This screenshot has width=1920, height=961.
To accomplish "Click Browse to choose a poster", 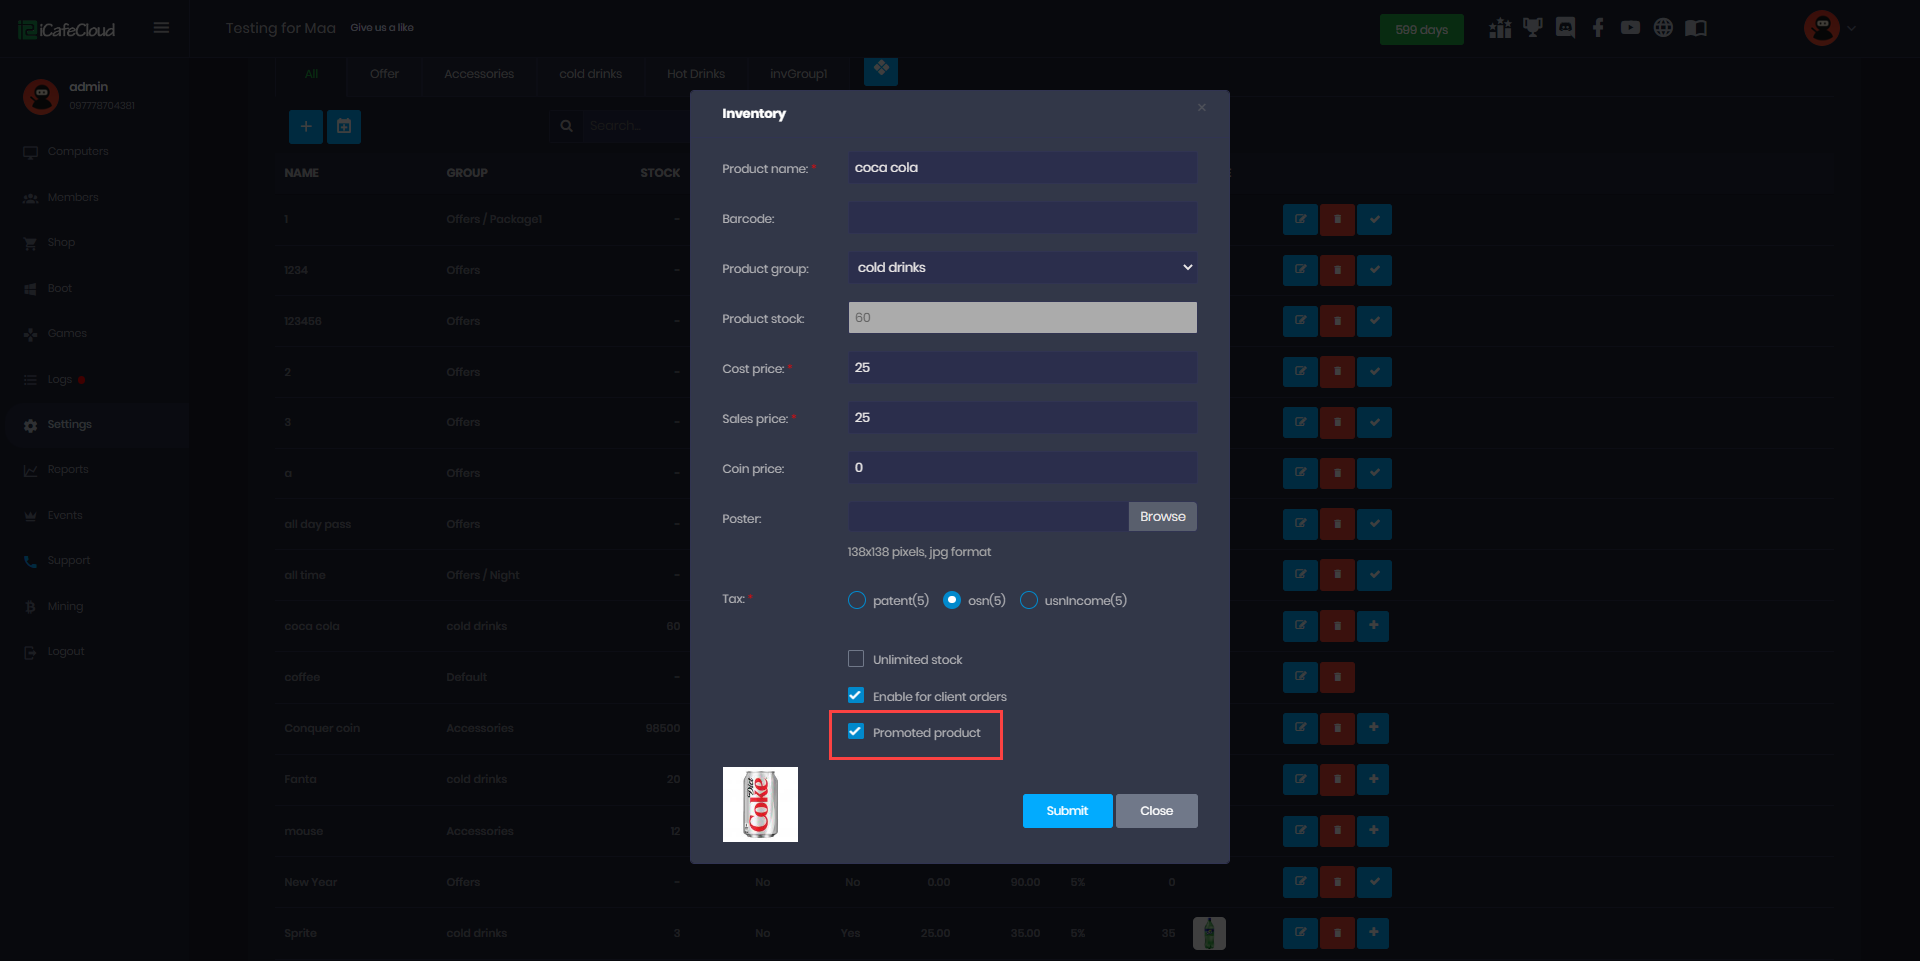I will [x=1162, y=517].
